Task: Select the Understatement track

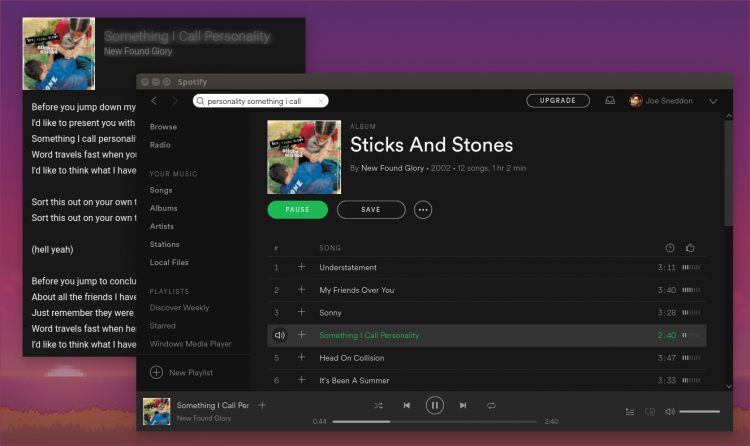Action: (487, 268)
